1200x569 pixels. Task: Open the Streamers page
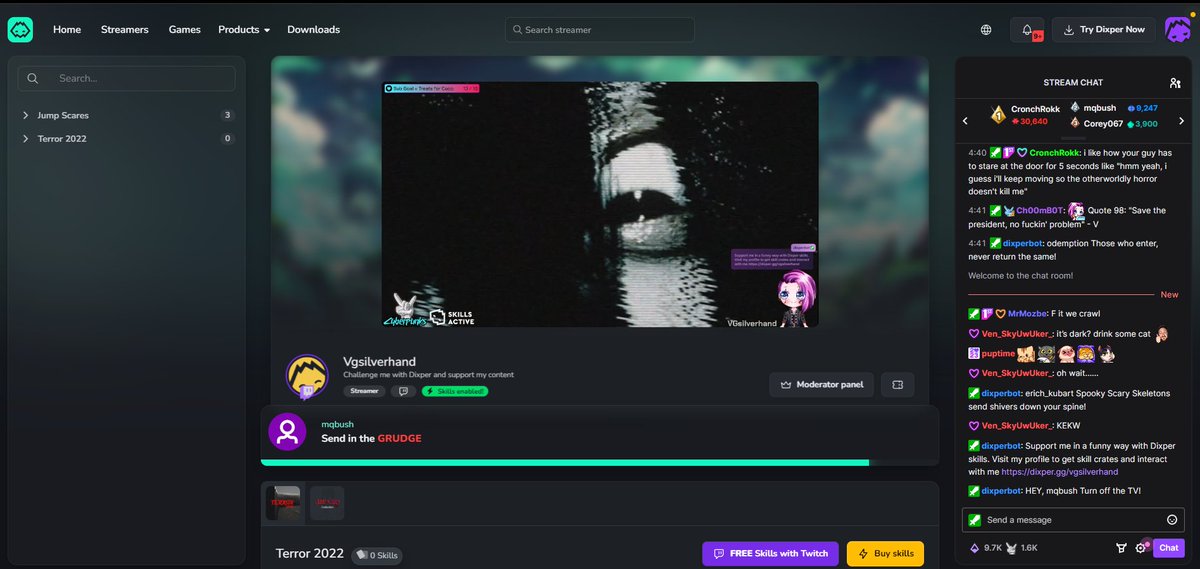tap(125, 30)
